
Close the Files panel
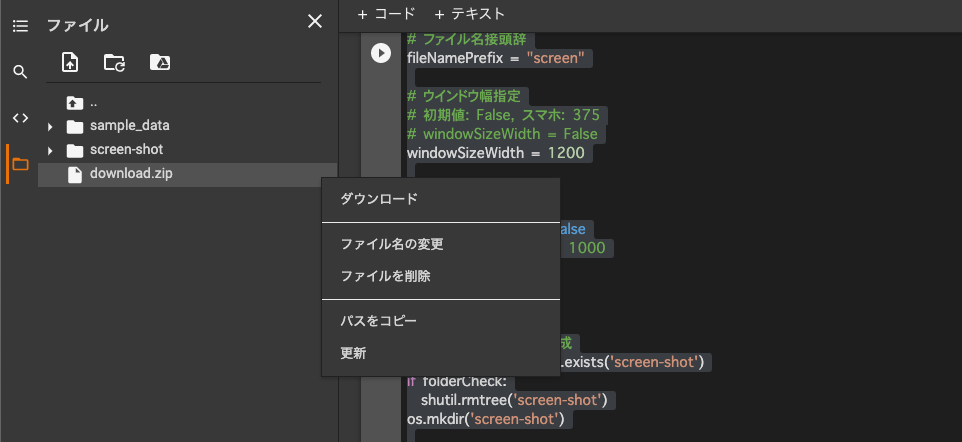315,22
